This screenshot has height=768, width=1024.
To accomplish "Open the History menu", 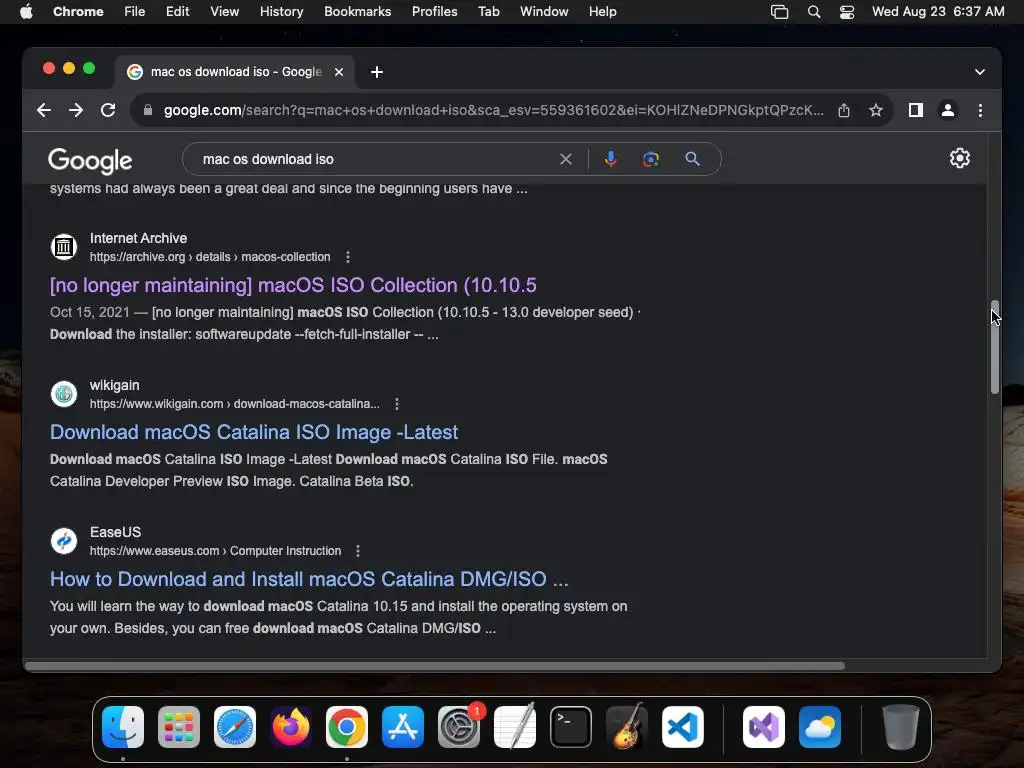I will (x=281, y=12).
